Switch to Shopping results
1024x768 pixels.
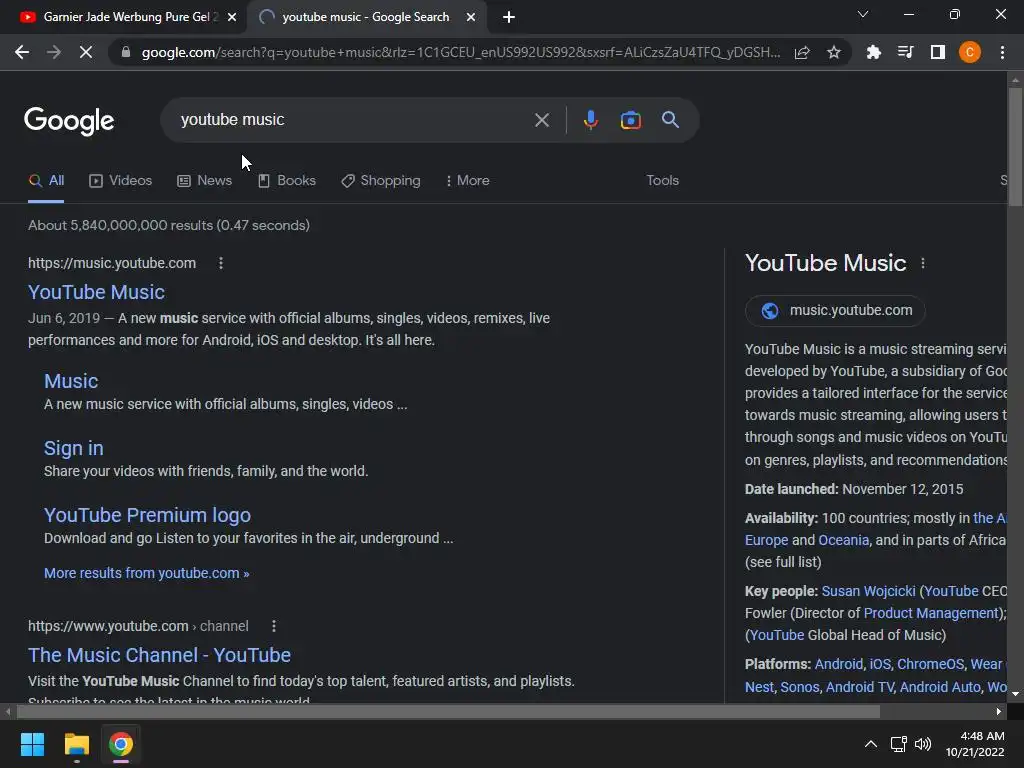click(381, 181)
